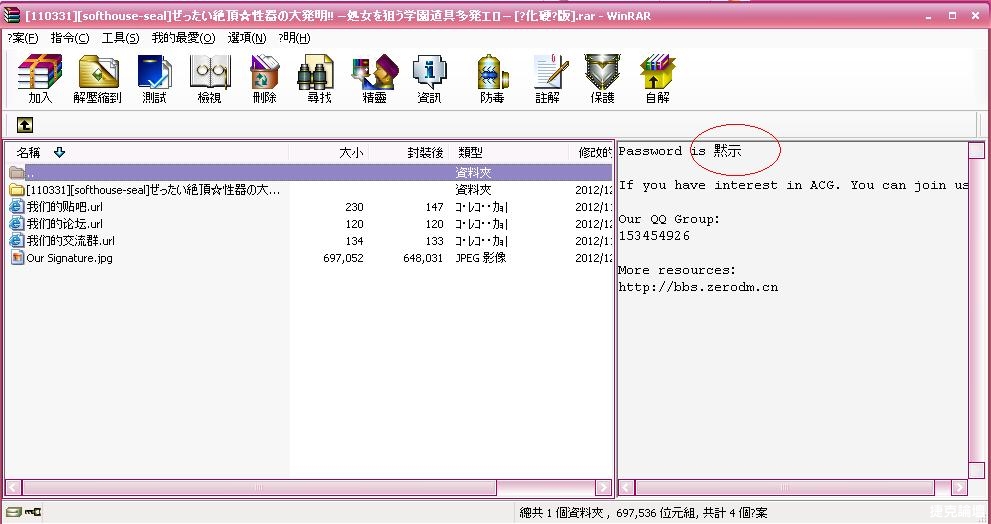Click the comment pane horizontal scrollbar thumb

click(x=784, y=487)
